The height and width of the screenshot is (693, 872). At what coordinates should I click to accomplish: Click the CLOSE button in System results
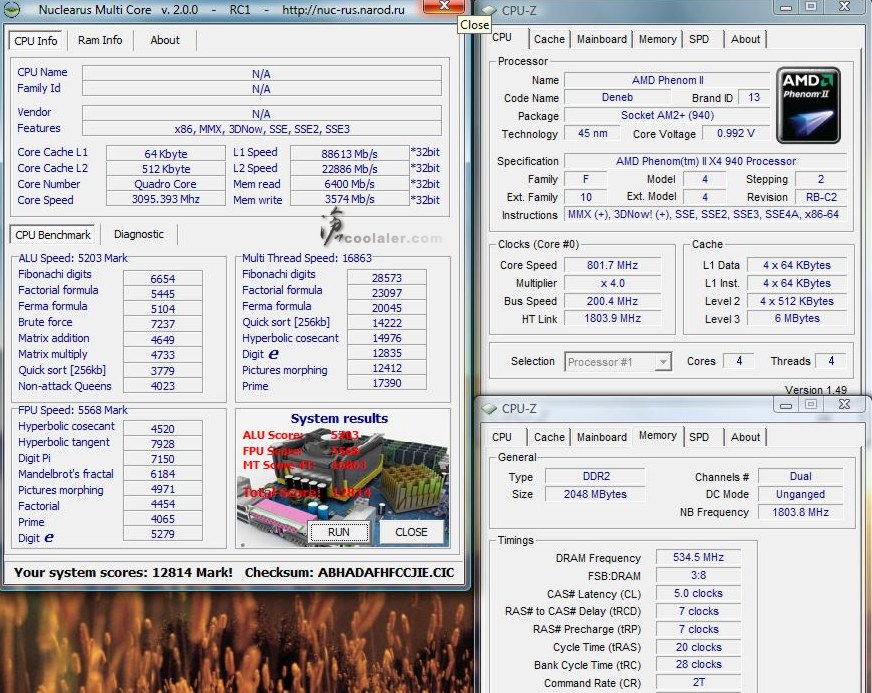411,532
